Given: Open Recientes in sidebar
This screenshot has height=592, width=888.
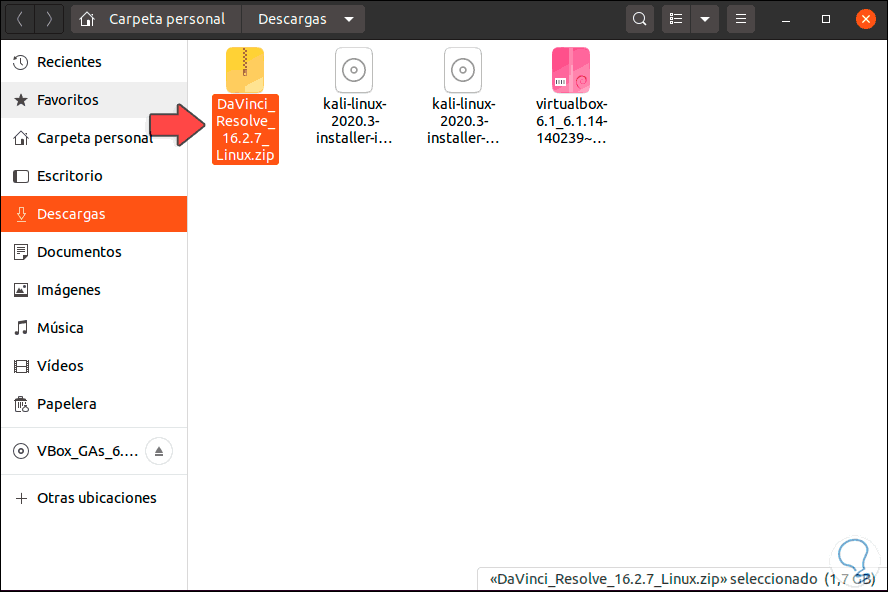Looking at the screenshot, I should 94,62.
